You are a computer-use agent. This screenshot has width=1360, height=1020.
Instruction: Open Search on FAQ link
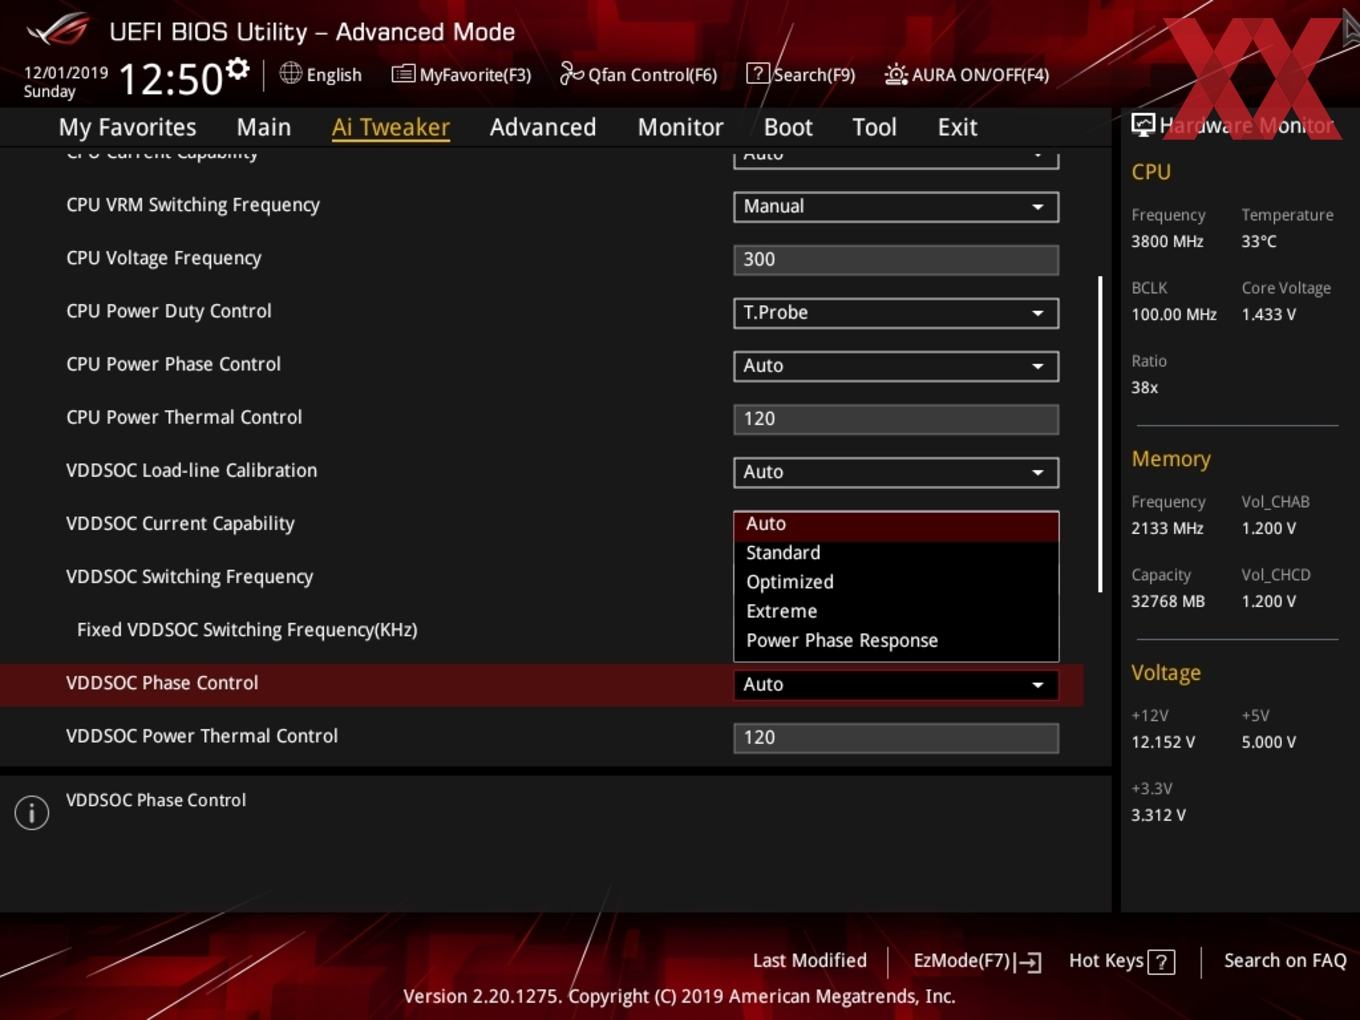click(x=1285, y=960)
